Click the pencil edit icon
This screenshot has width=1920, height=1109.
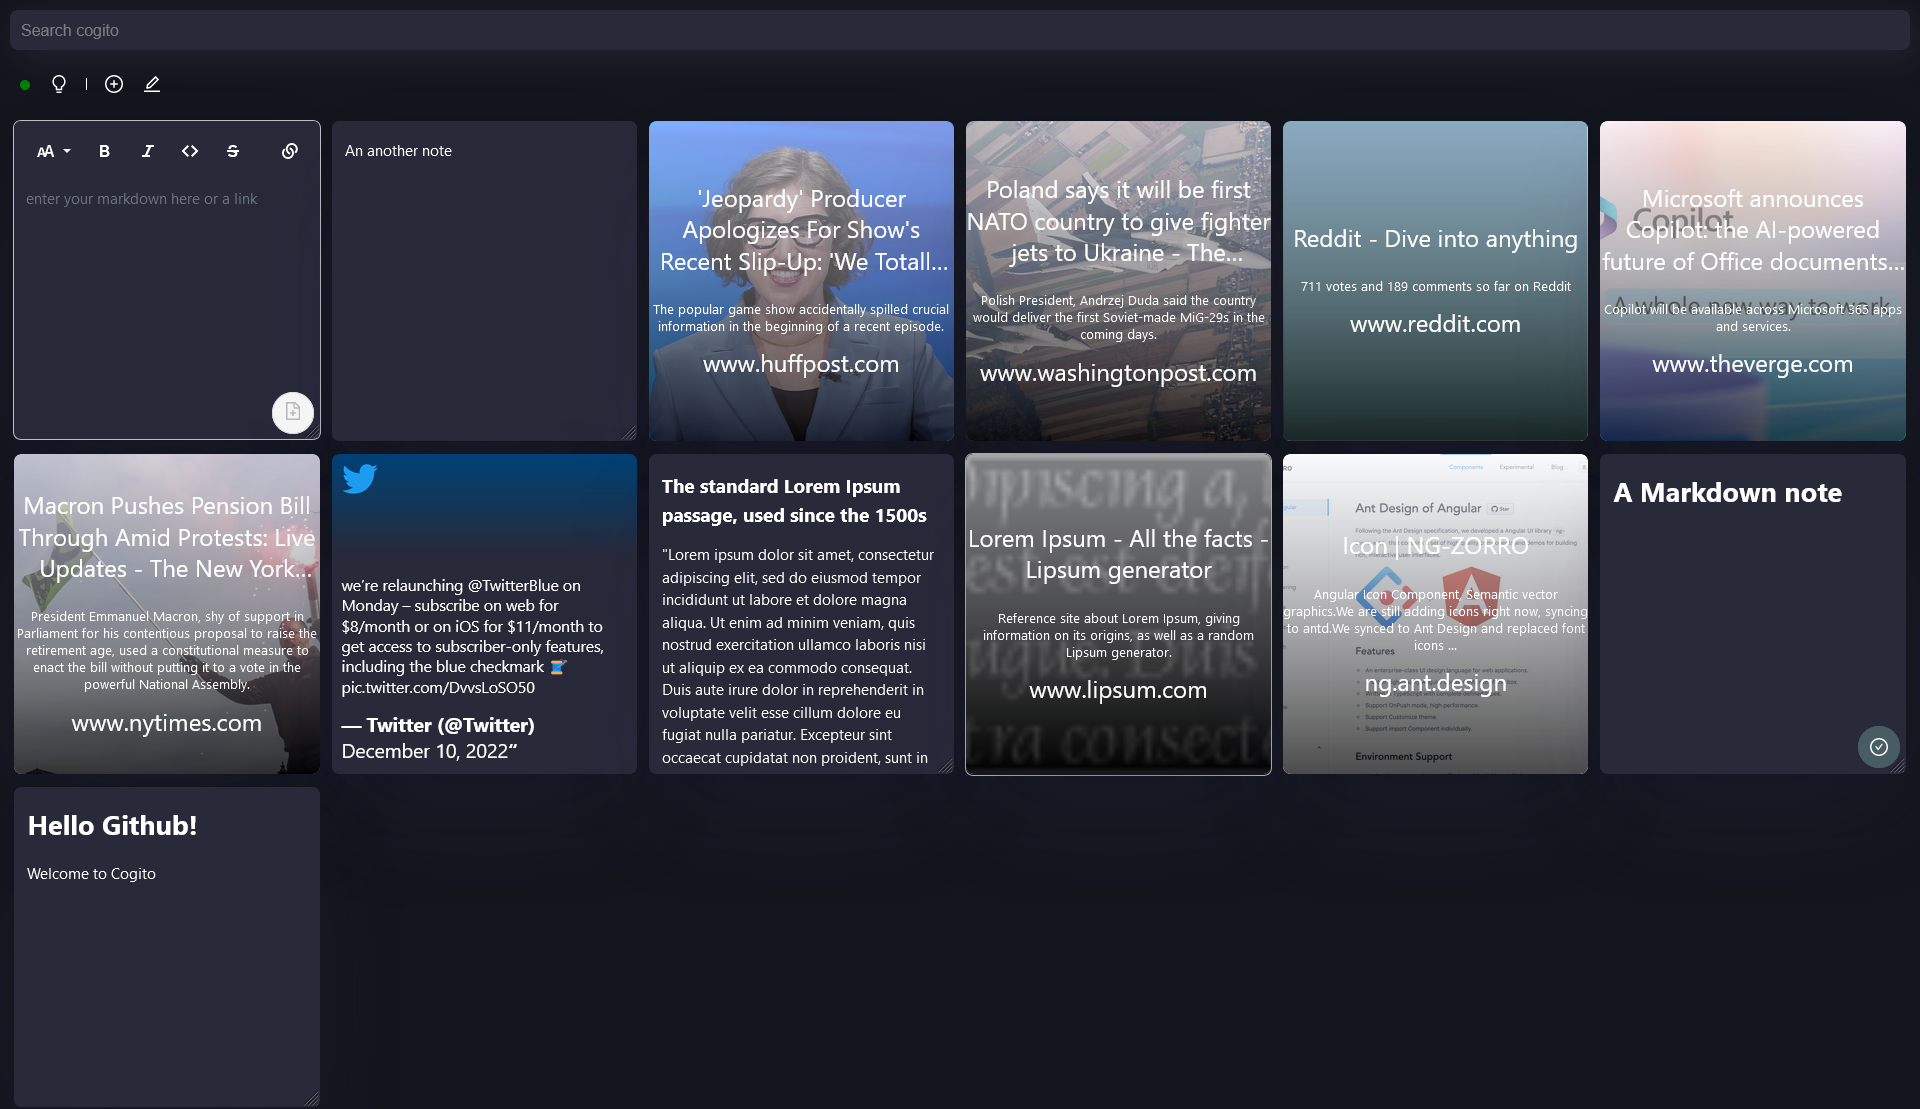click(152, 84)
